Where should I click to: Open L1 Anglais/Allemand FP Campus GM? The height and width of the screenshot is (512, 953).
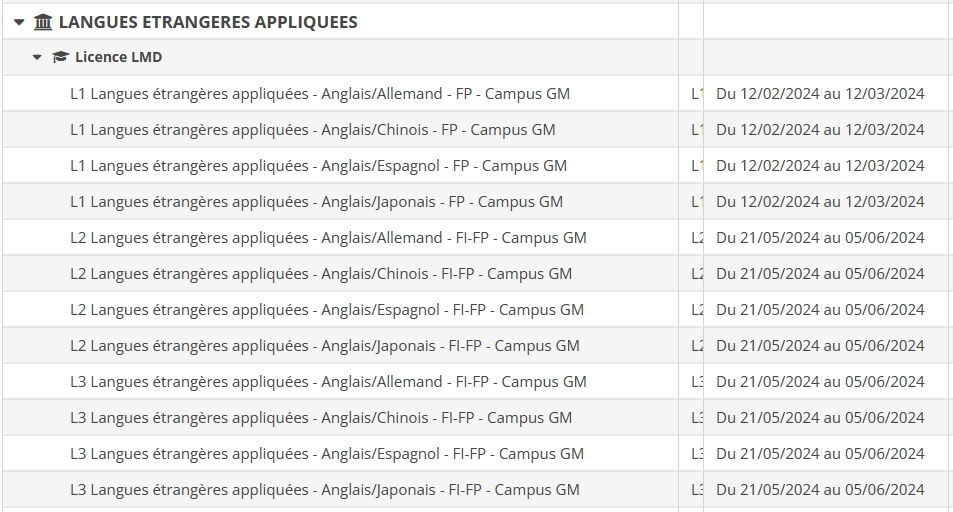(x=320, y=94)
